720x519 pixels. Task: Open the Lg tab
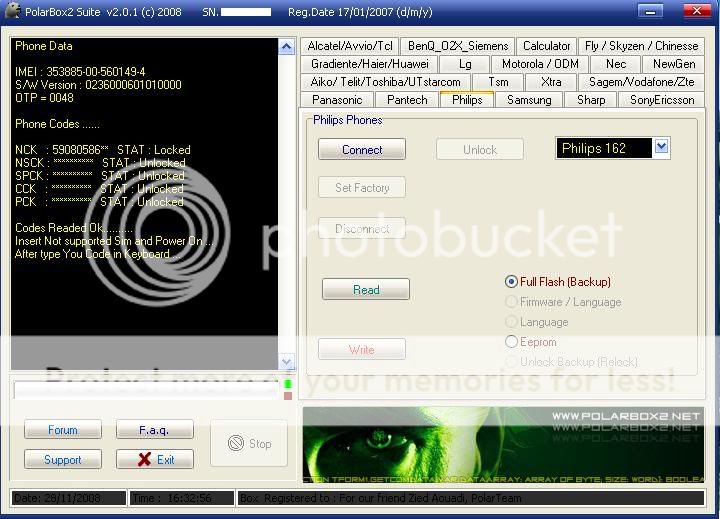point(465,64)
